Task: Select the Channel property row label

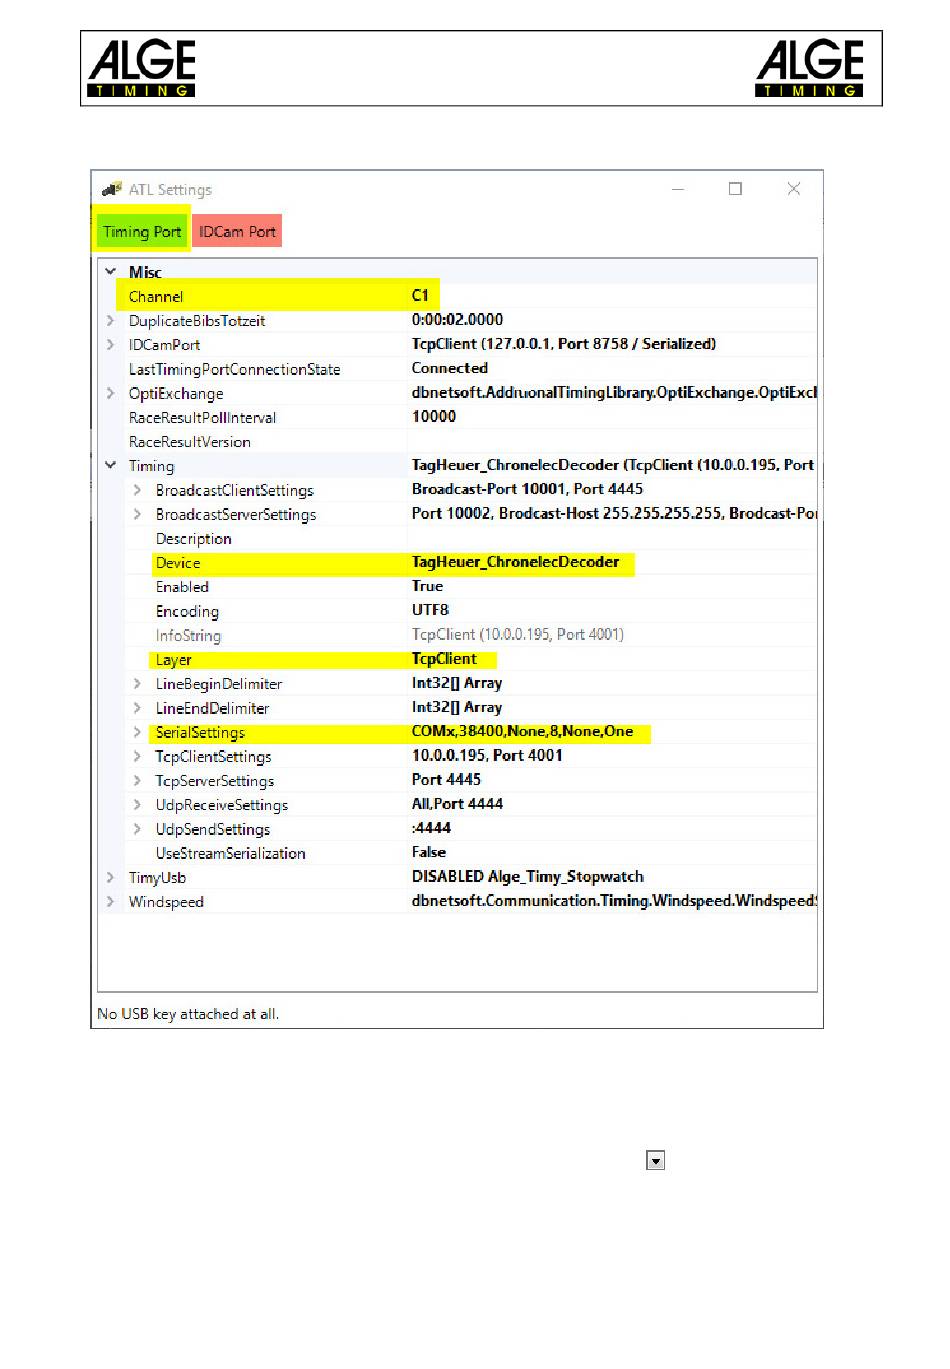Action: pyautogui.click(x=156, y=296)
